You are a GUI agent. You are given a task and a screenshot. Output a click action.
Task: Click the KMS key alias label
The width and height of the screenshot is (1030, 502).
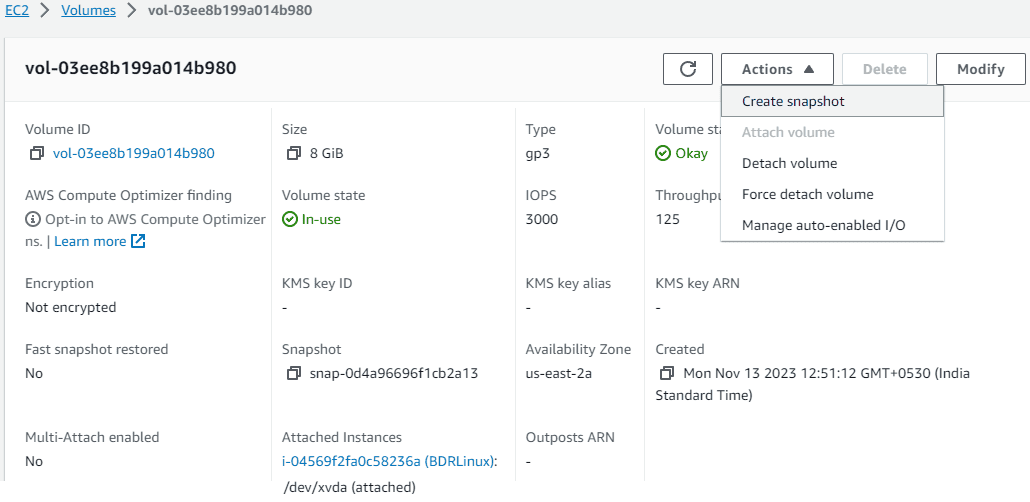(x=568, y=283)
